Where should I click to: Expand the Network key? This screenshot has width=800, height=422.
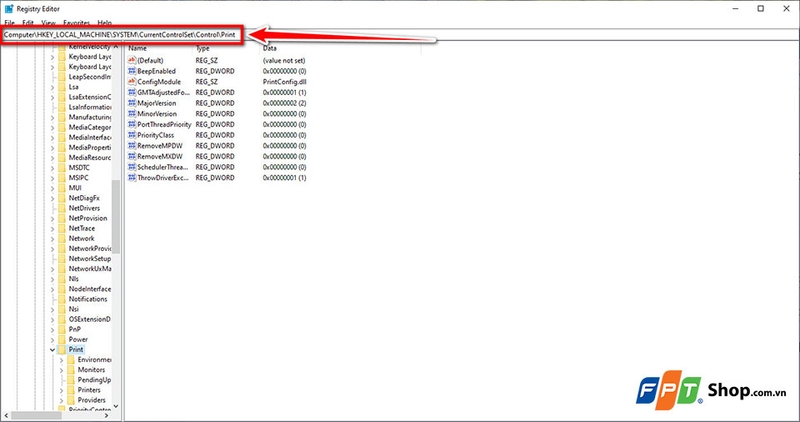coord(52,239)
